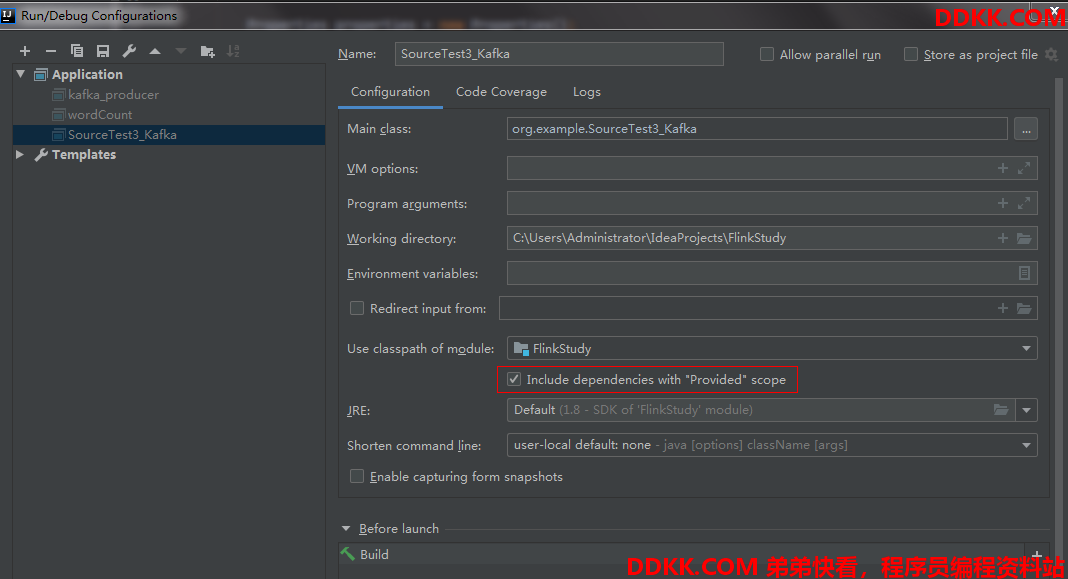This screenshot has height=579, width=1068.
Task: Select the SourceTest3_Kafka configuration
Action: tap(169, 134)
